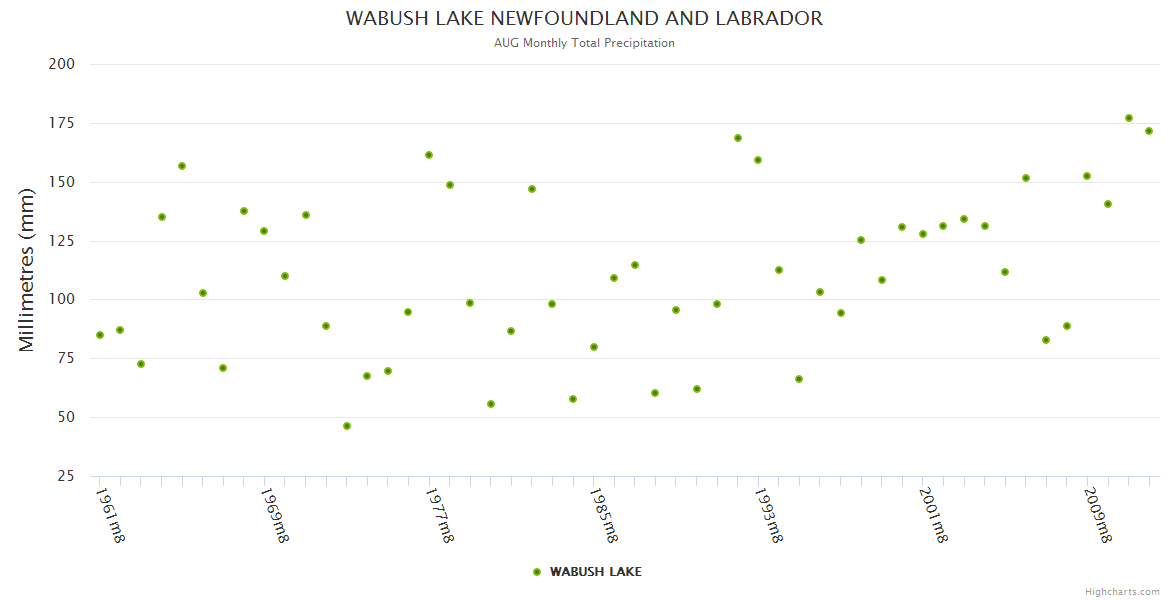1170x600 pixels.
Task: Click the last data point on the far right
Action: [1149, 131]
